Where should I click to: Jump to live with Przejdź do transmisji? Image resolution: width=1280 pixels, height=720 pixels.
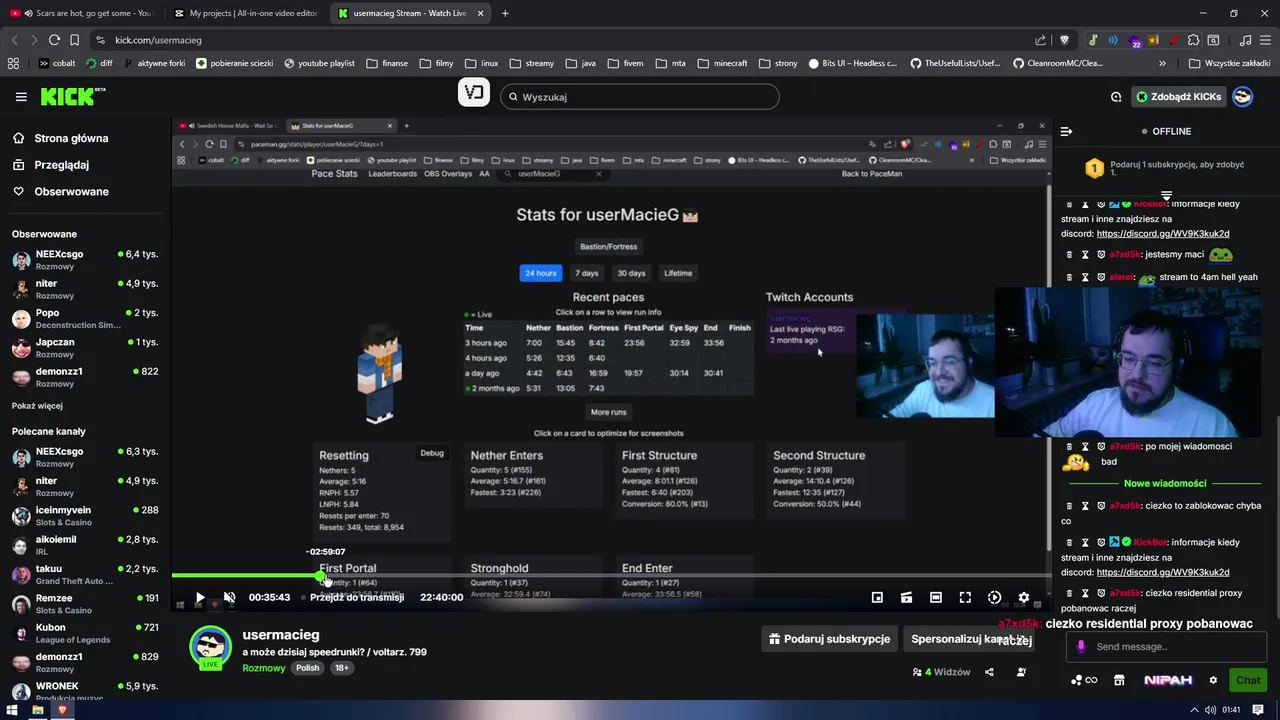(357, 597)
